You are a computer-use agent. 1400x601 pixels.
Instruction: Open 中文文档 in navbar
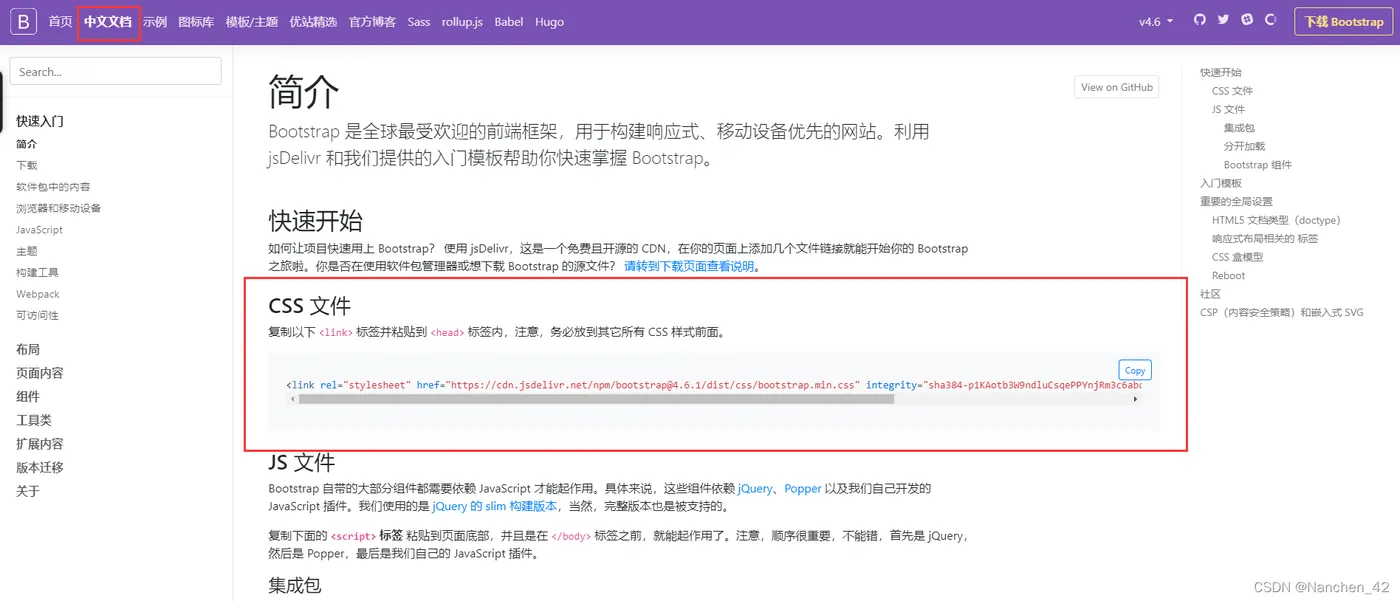click(108, 21)
